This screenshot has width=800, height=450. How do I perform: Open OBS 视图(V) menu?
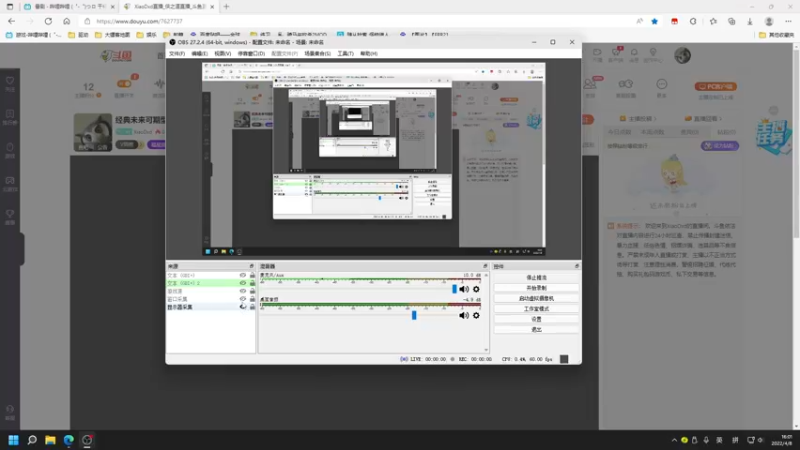point(222,54)
